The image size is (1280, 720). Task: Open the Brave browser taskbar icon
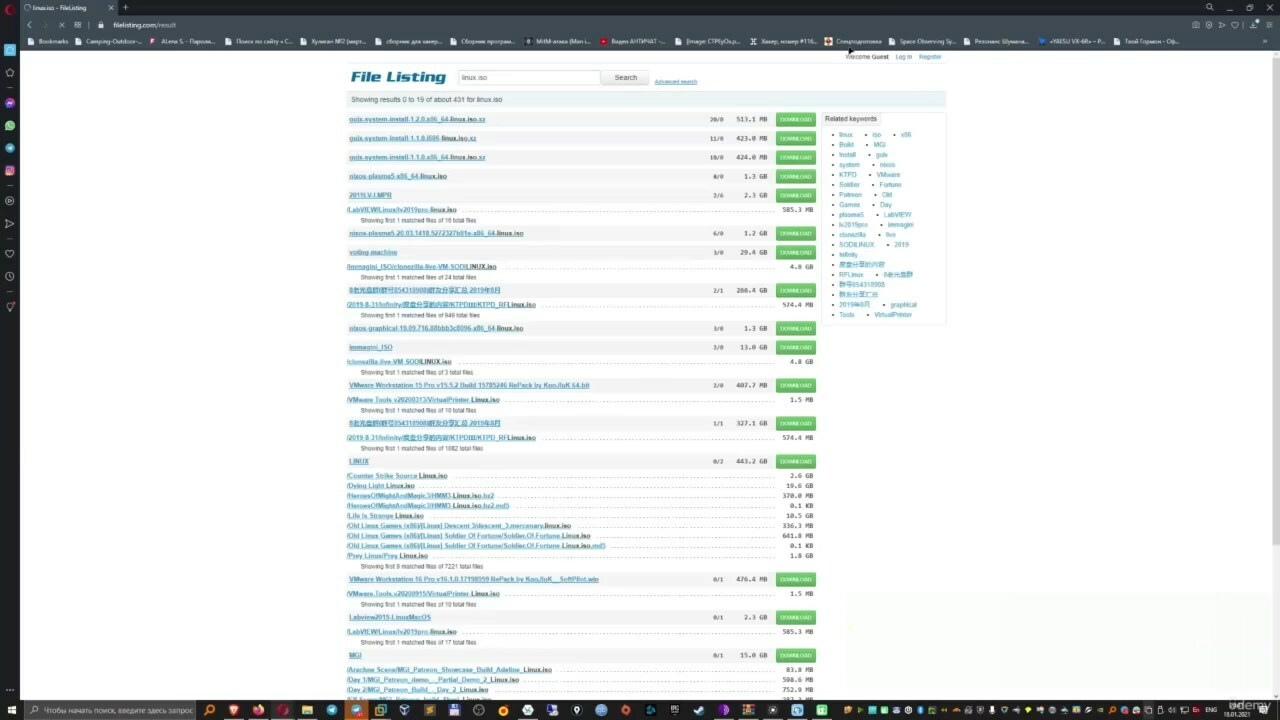click(x=234, y=710)
